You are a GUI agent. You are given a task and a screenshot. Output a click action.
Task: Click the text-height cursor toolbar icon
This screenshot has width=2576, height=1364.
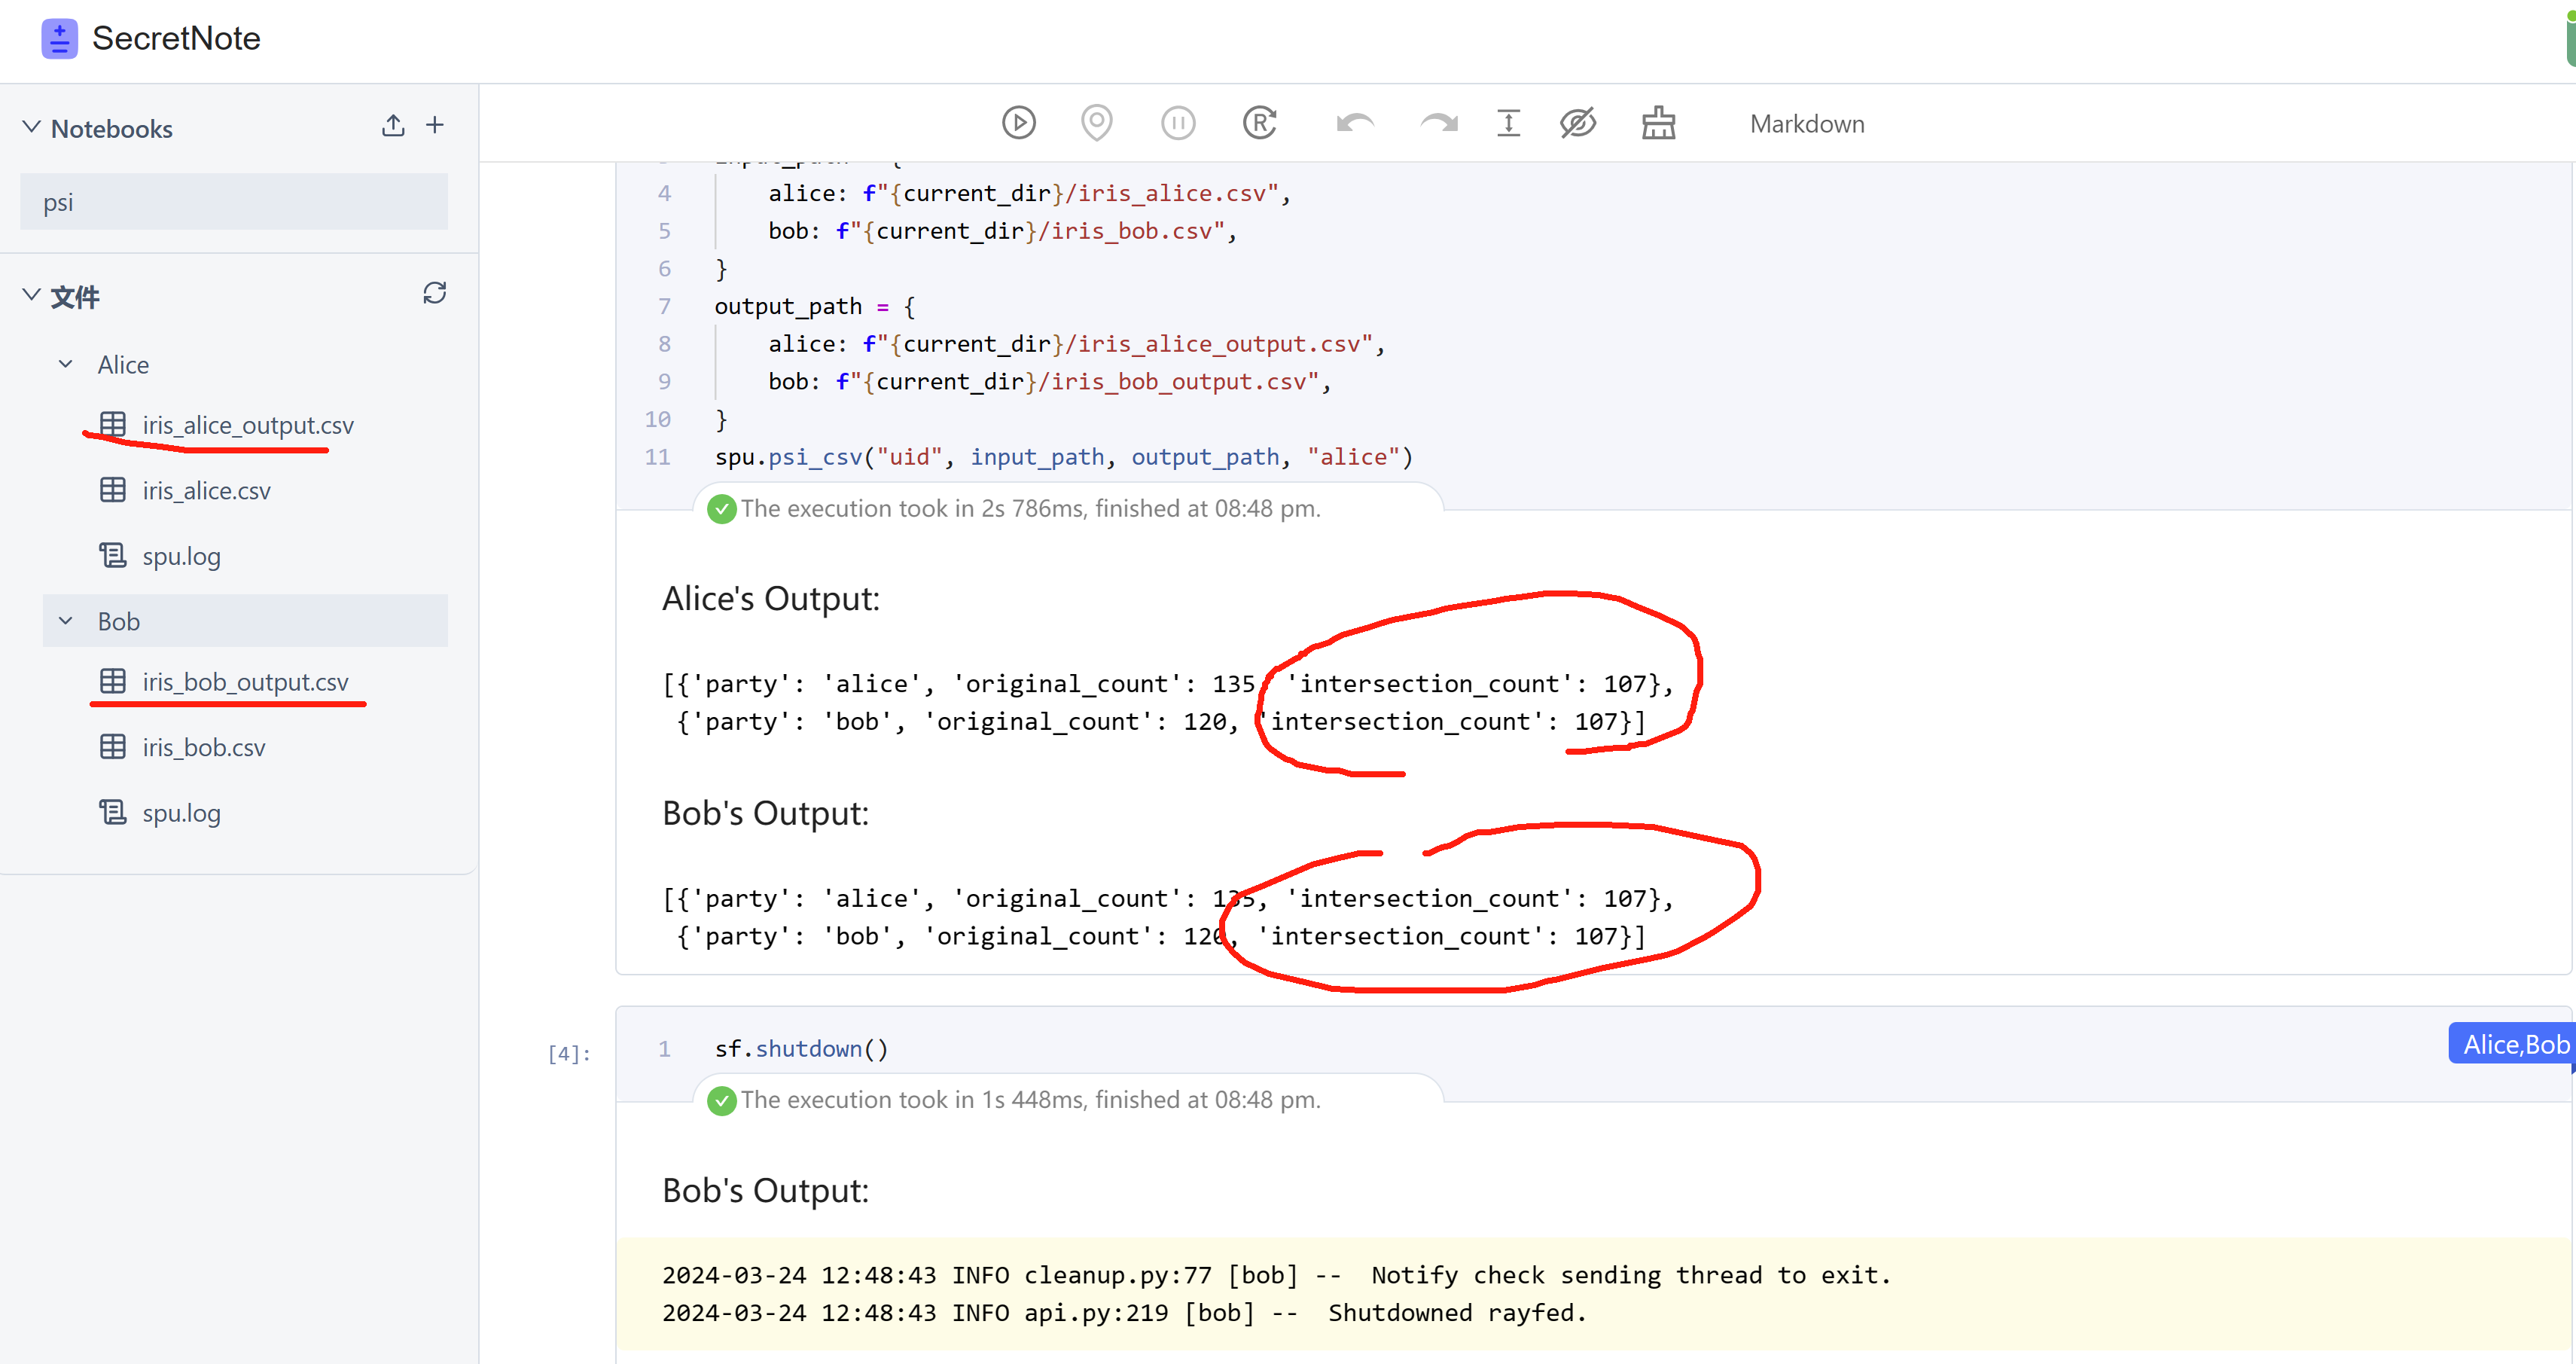[1508, 123]
